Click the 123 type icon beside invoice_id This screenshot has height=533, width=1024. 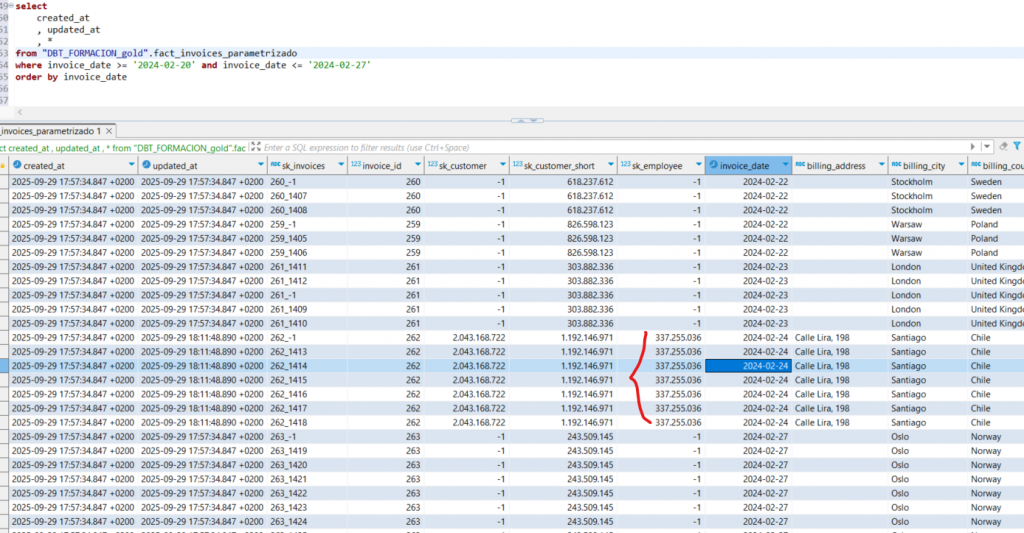(354, 165)
